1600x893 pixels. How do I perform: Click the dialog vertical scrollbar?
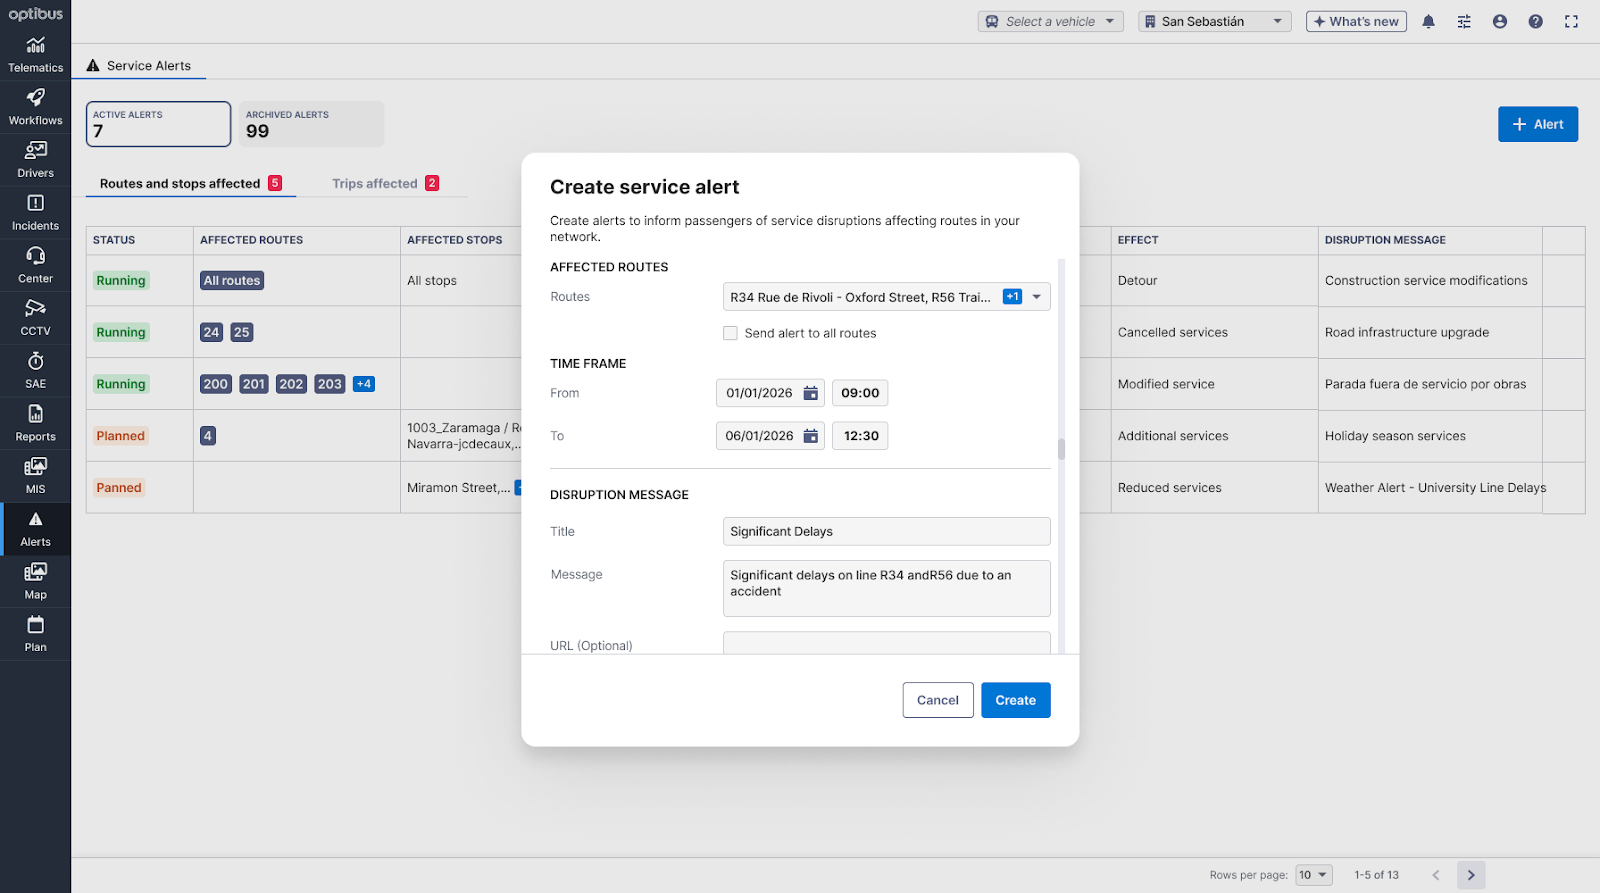(x=1061, y=448)
